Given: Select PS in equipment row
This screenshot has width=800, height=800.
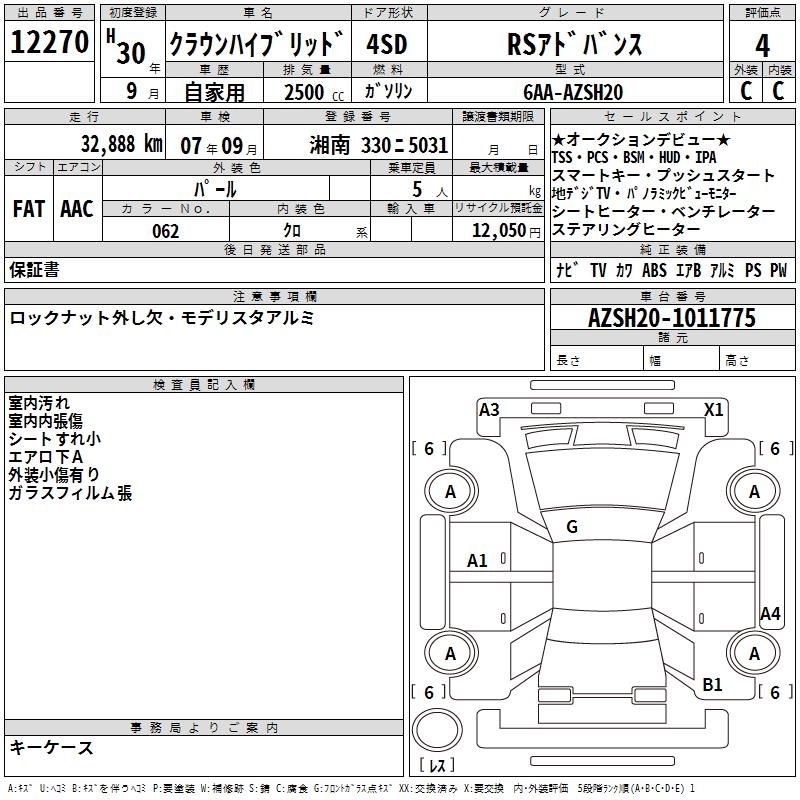Looking at the screenshot, I should [753, 270].
